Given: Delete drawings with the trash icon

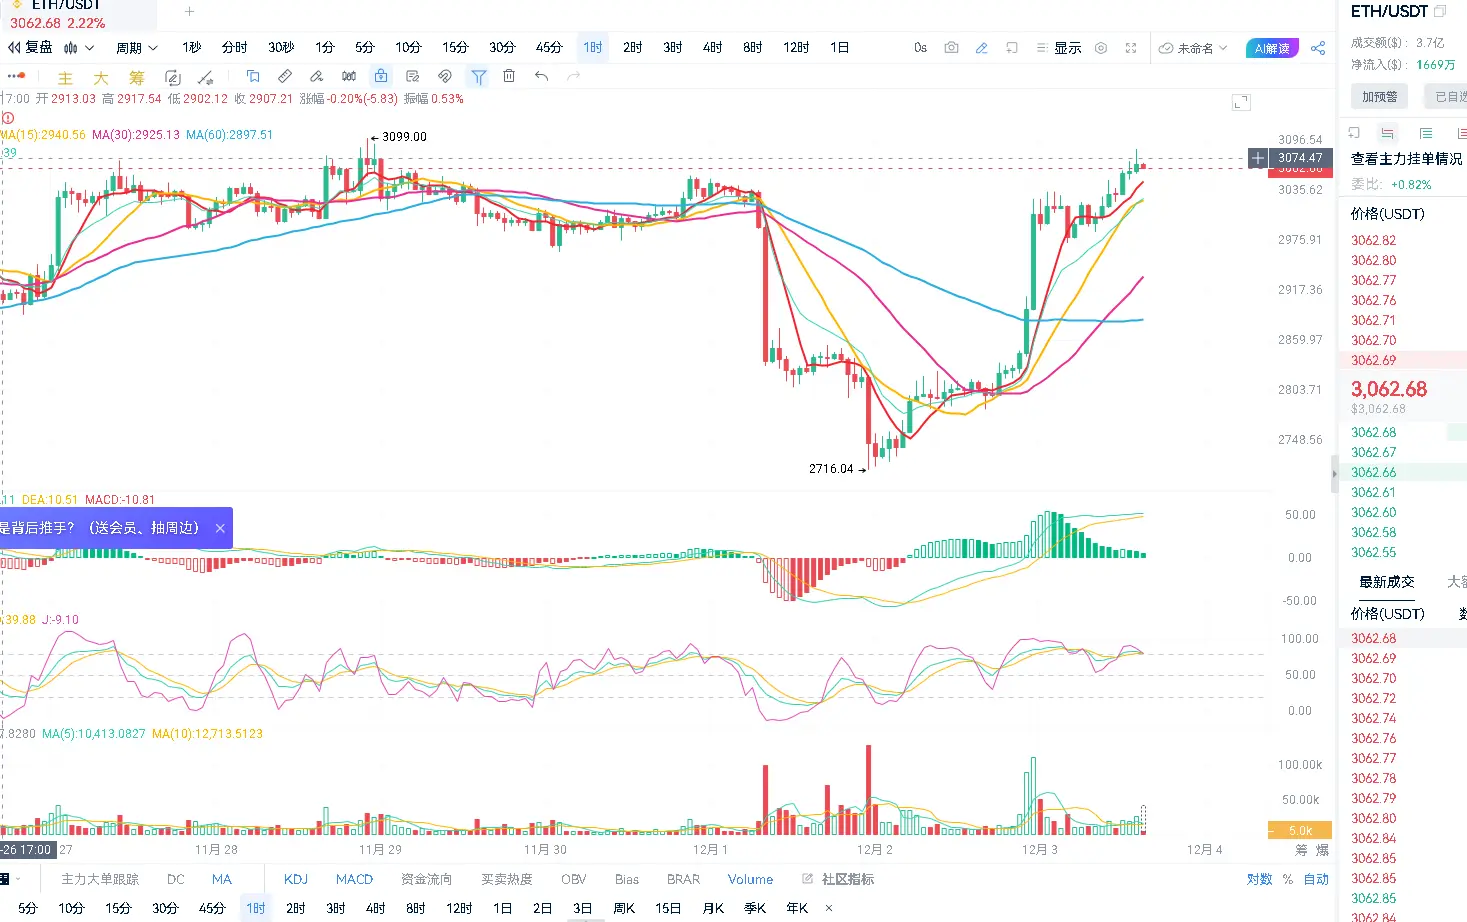Looking at the screenshot, I should pyautogui.click(x=509, y=76).
